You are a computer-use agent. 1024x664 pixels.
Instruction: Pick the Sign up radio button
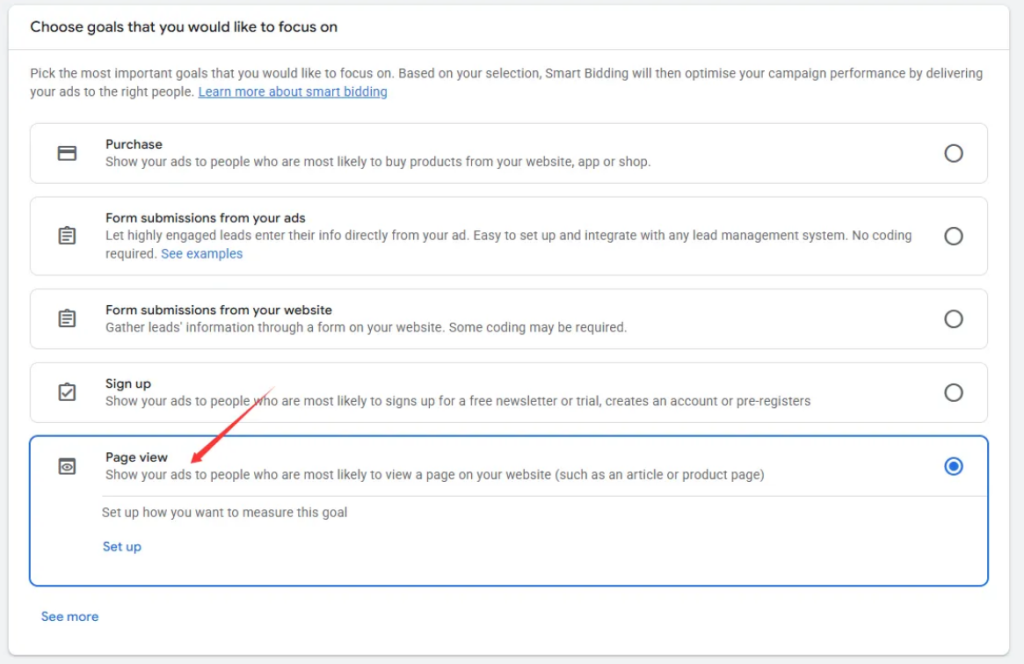953,392
